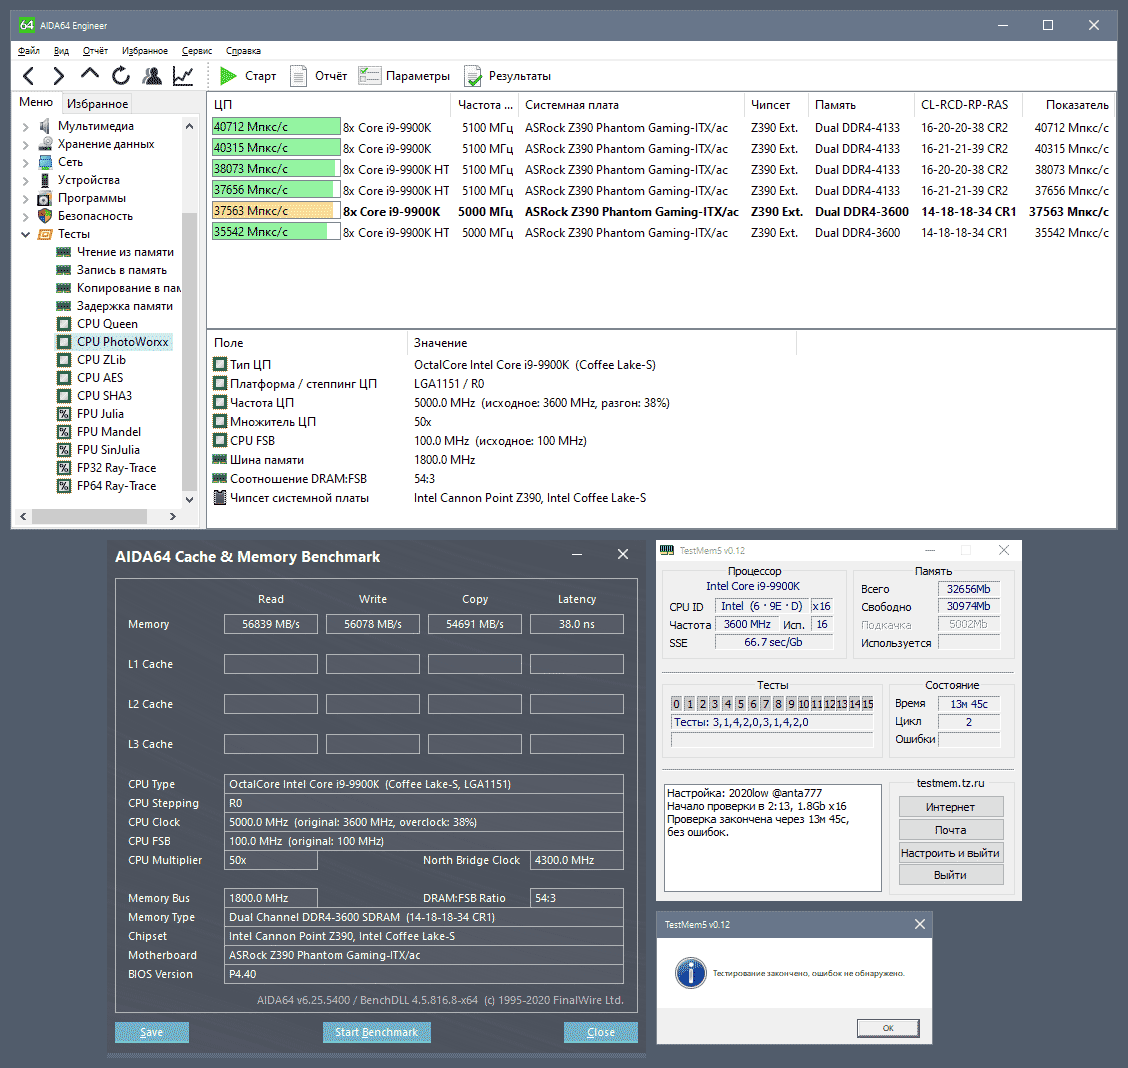Open the Файл menu

pyautogui.click(x=29, y=51)
